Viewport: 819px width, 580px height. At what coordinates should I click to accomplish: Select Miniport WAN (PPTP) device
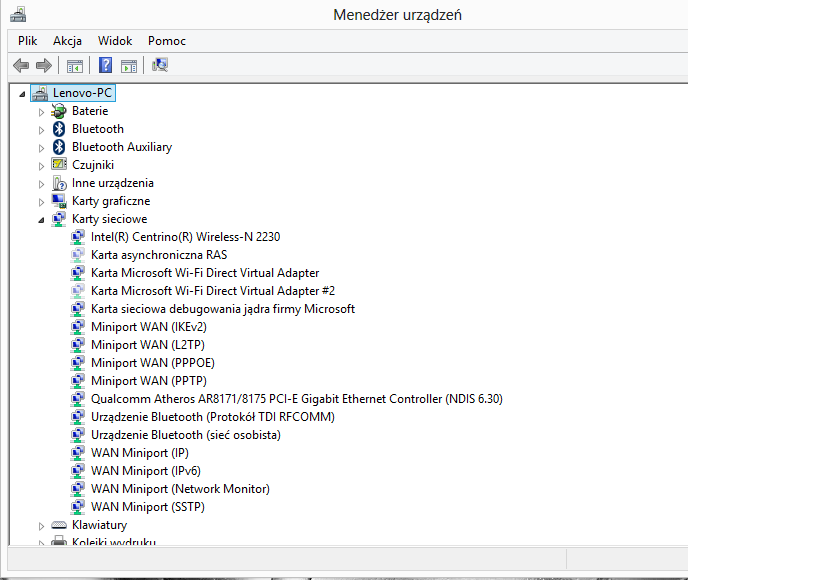149,381
